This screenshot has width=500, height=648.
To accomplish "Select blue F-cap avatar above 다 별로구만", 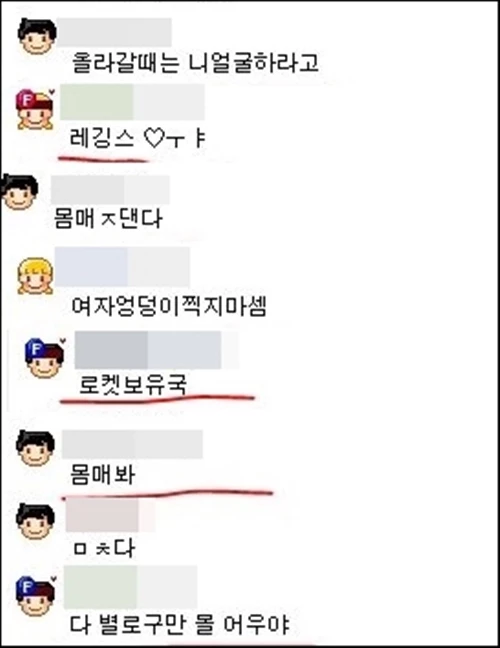I will coord(36,596).
